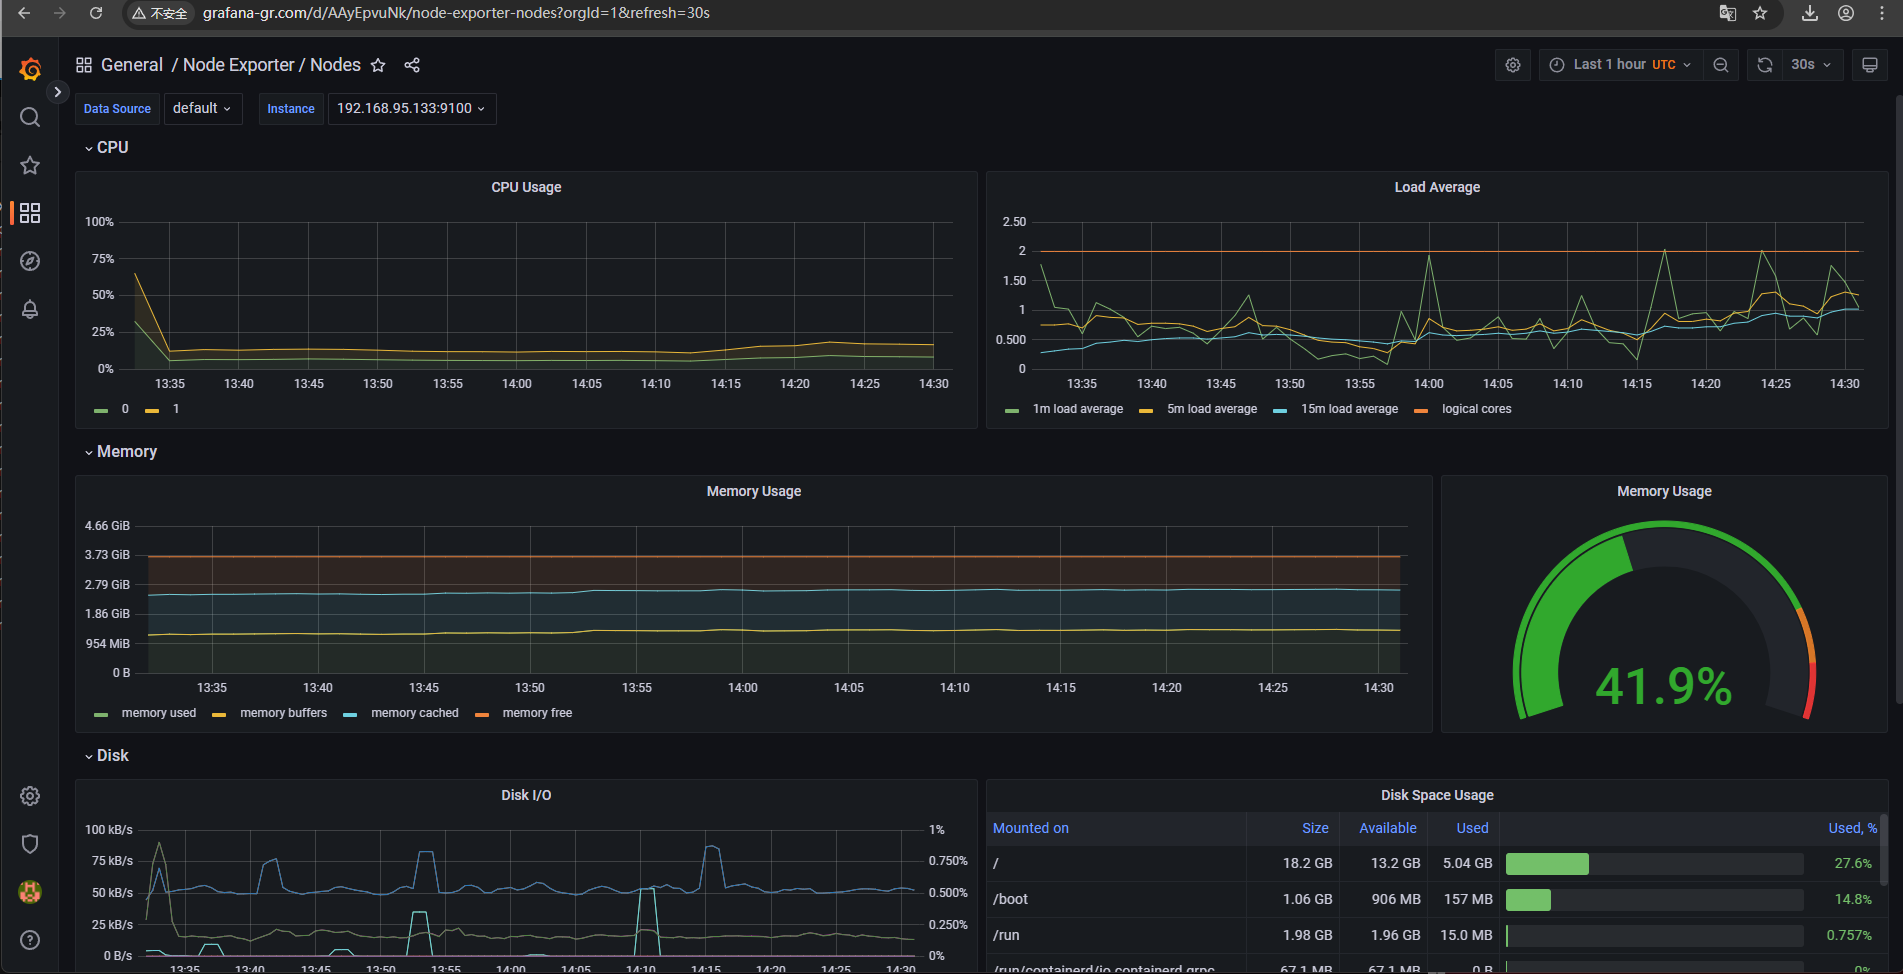Open the user profile avatar
The width and height of the screenshot is (1903, 974).
(x=30, y=892)
